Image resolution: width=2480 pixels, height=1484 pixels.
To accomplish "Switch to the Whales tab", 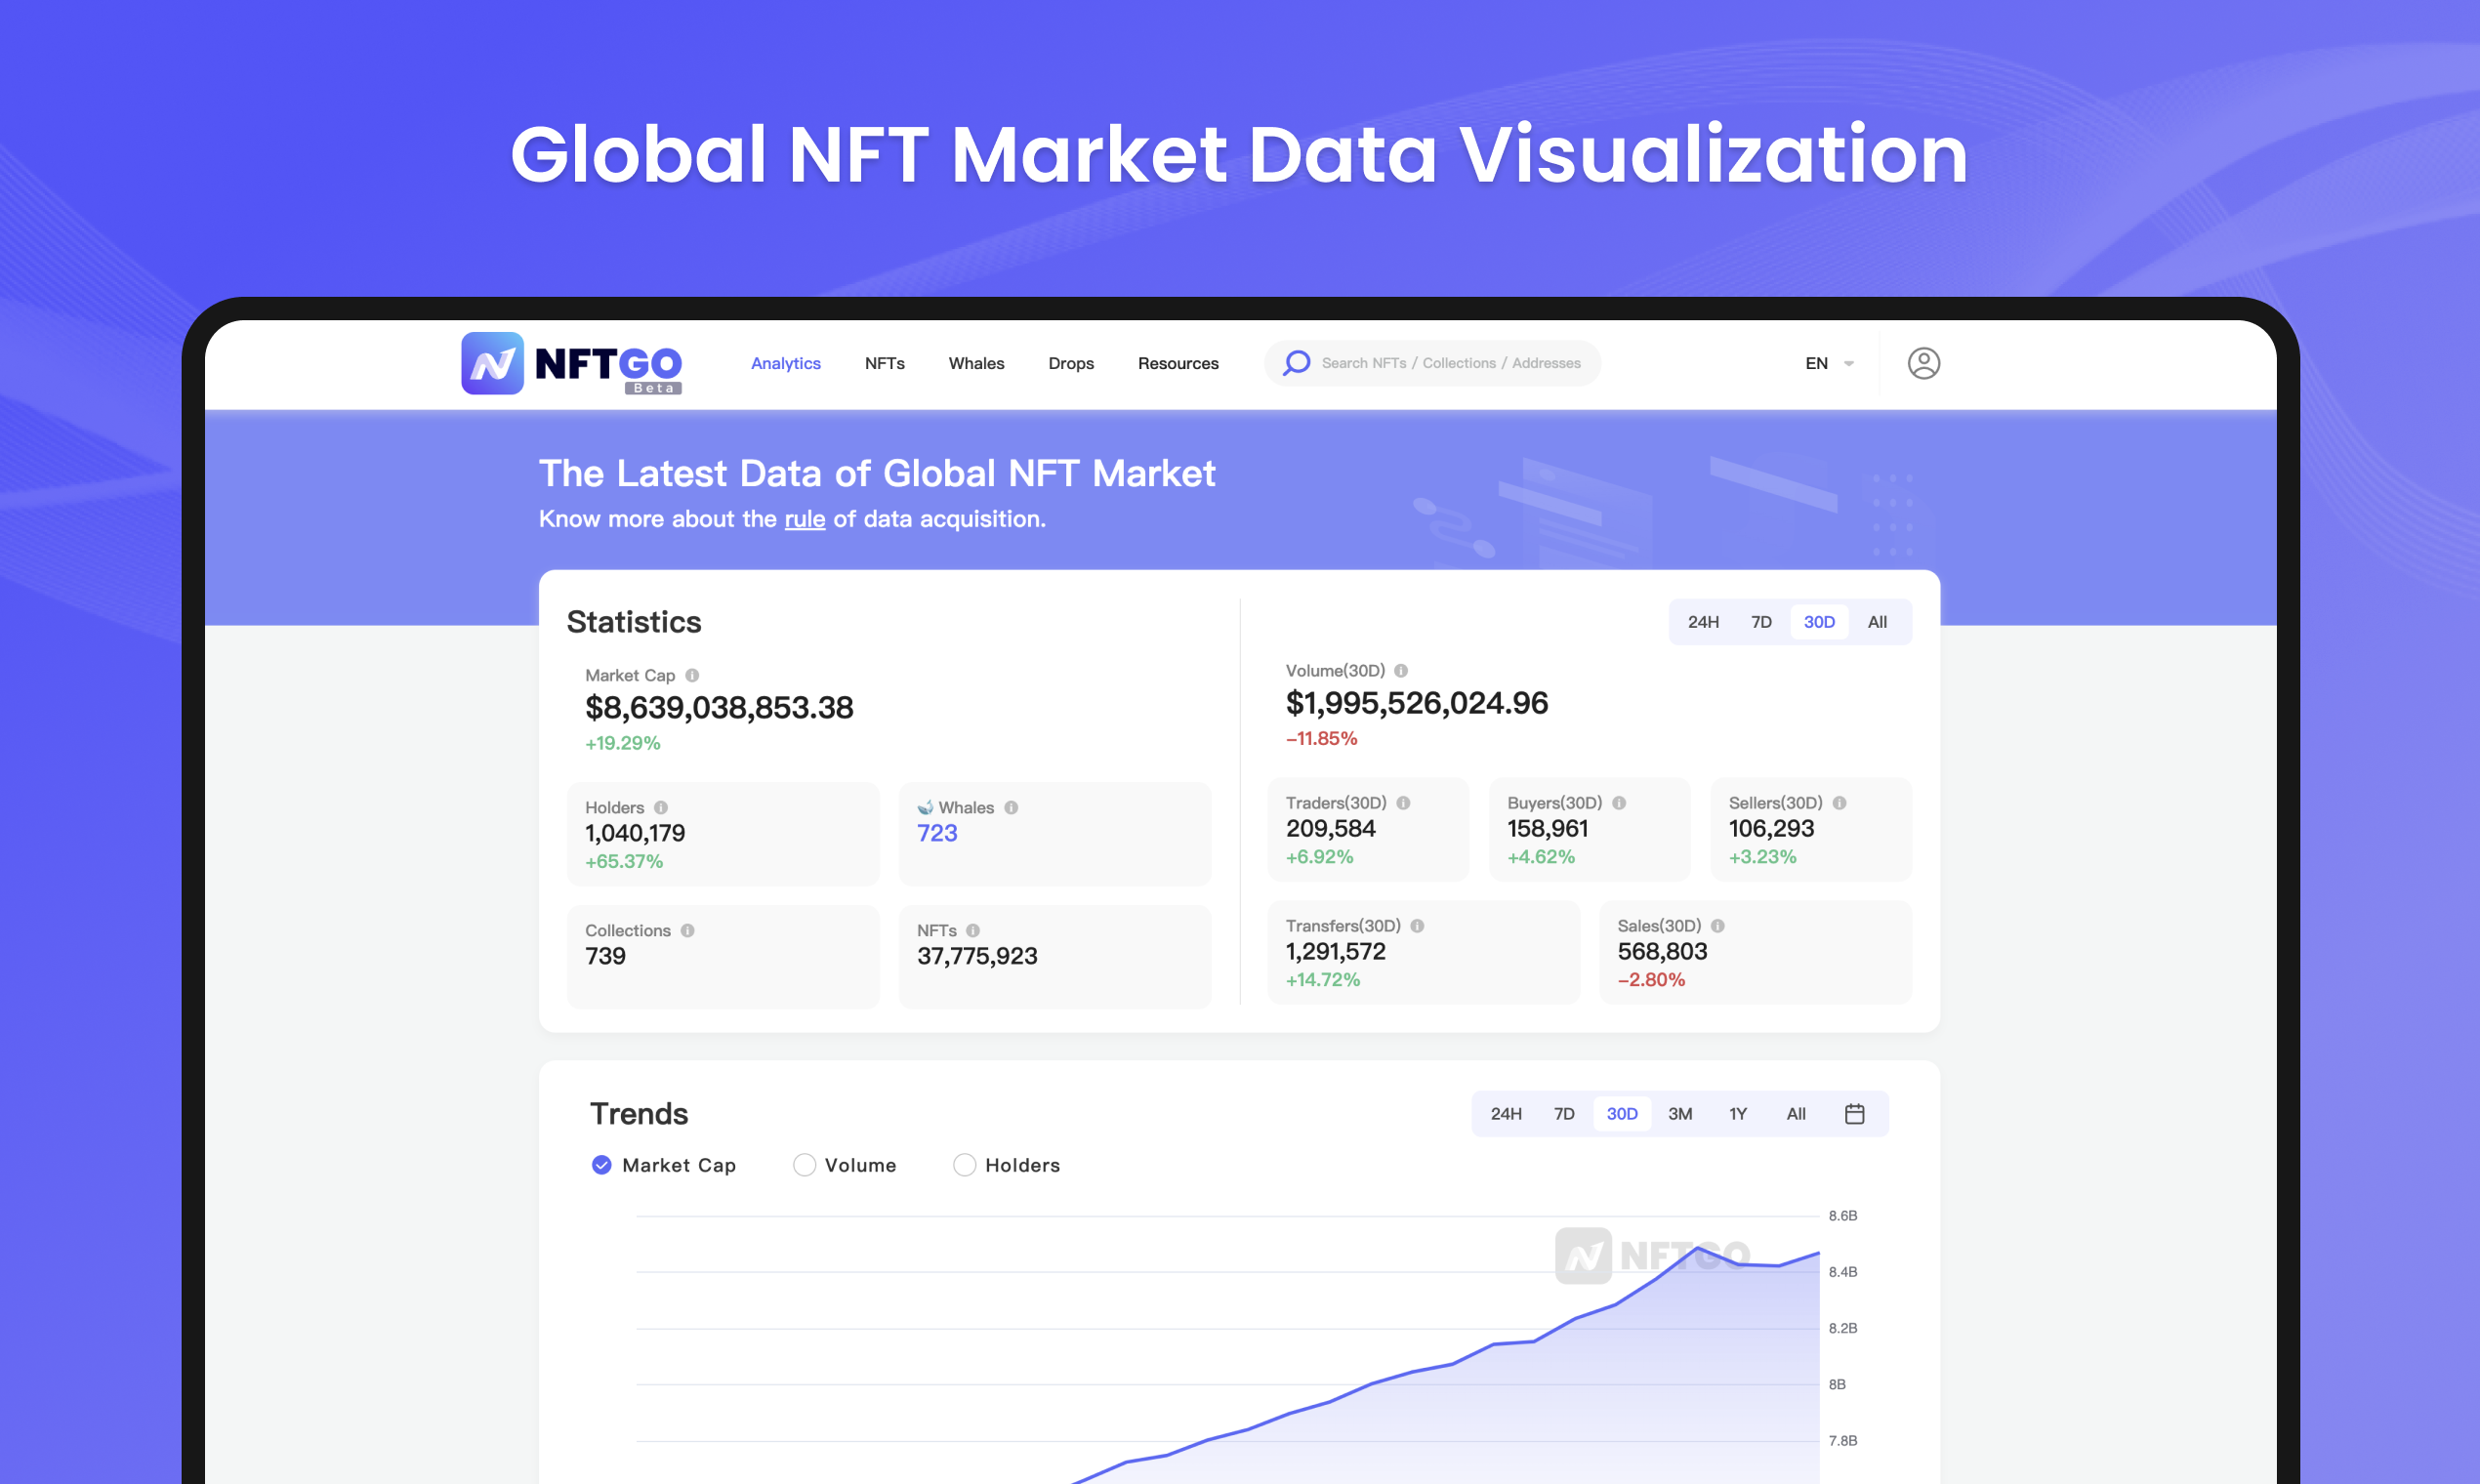I will tap(975, 363).
